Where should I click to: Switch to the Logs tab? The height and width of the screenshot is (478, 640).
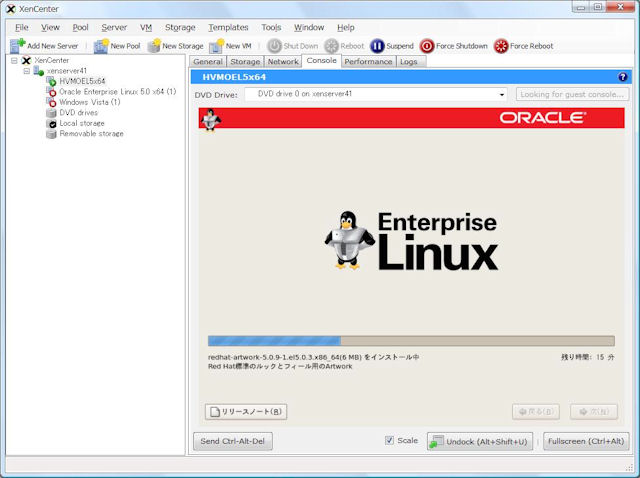pos(409,62)
